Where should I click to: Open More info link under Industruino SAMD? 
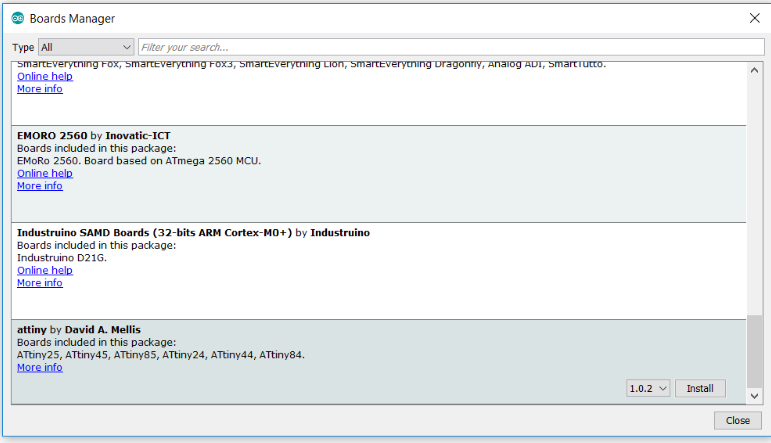pos(40,283)
